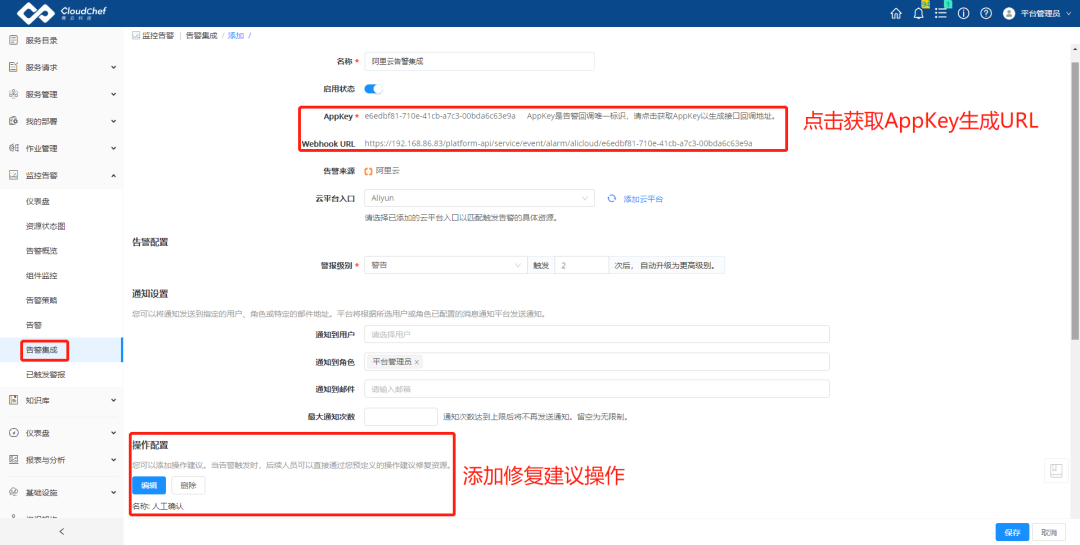The height and width of the screenshot is (545, 1080).
Task: Open the floating book documentation icon
Action: [1055, 471]
